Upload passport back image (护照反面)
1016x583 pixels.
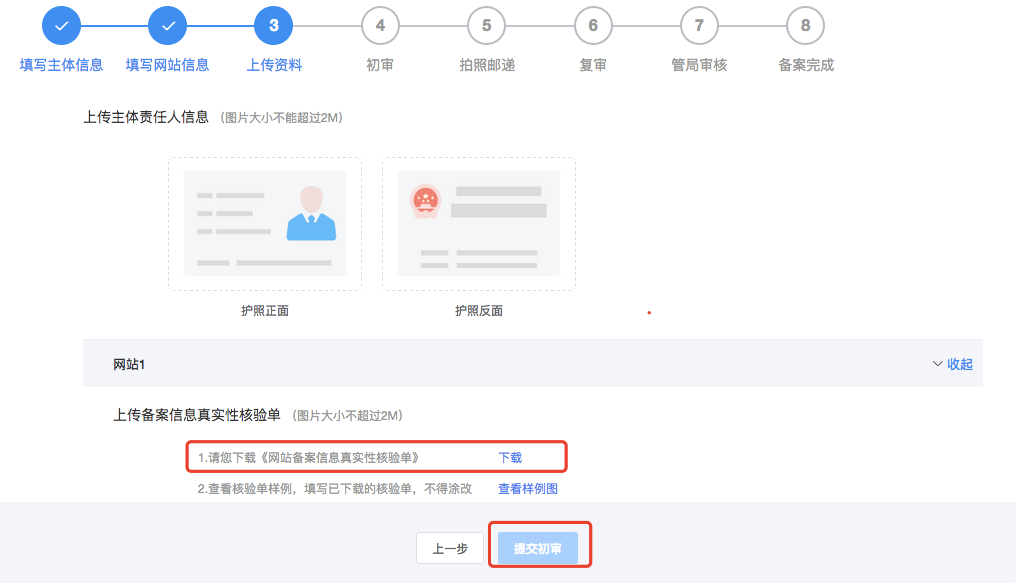pos(478,224)
